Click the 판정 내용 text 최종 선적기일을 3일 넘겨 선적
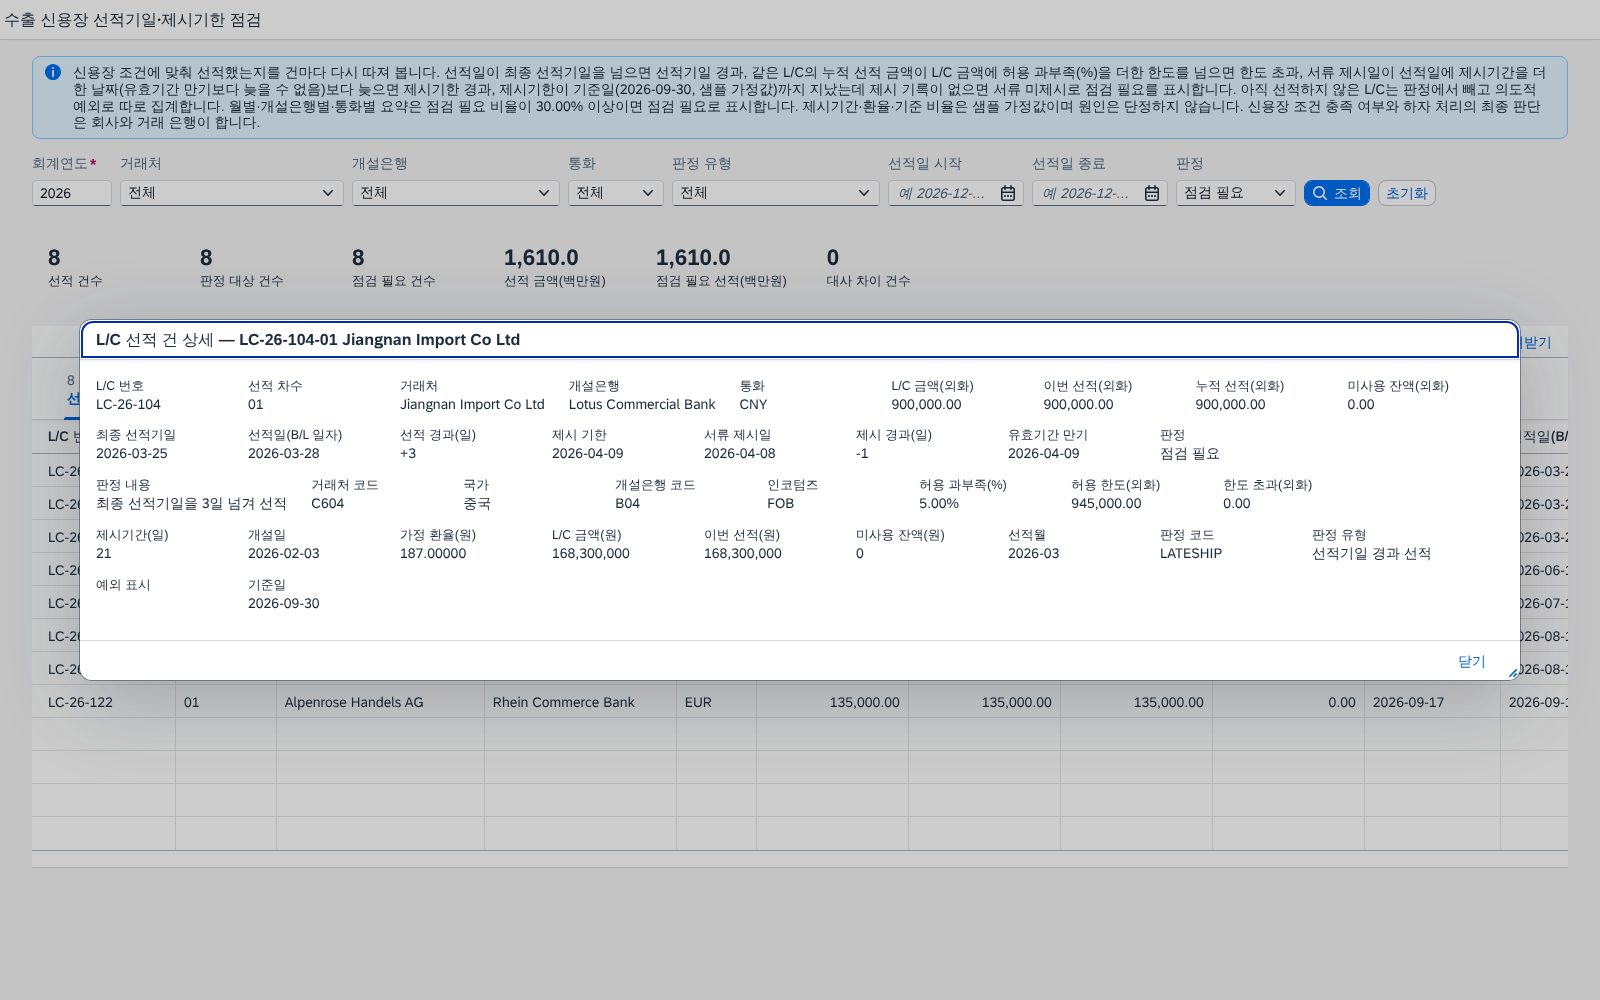Screen dimensions: 1600x1000 (191, 504)
